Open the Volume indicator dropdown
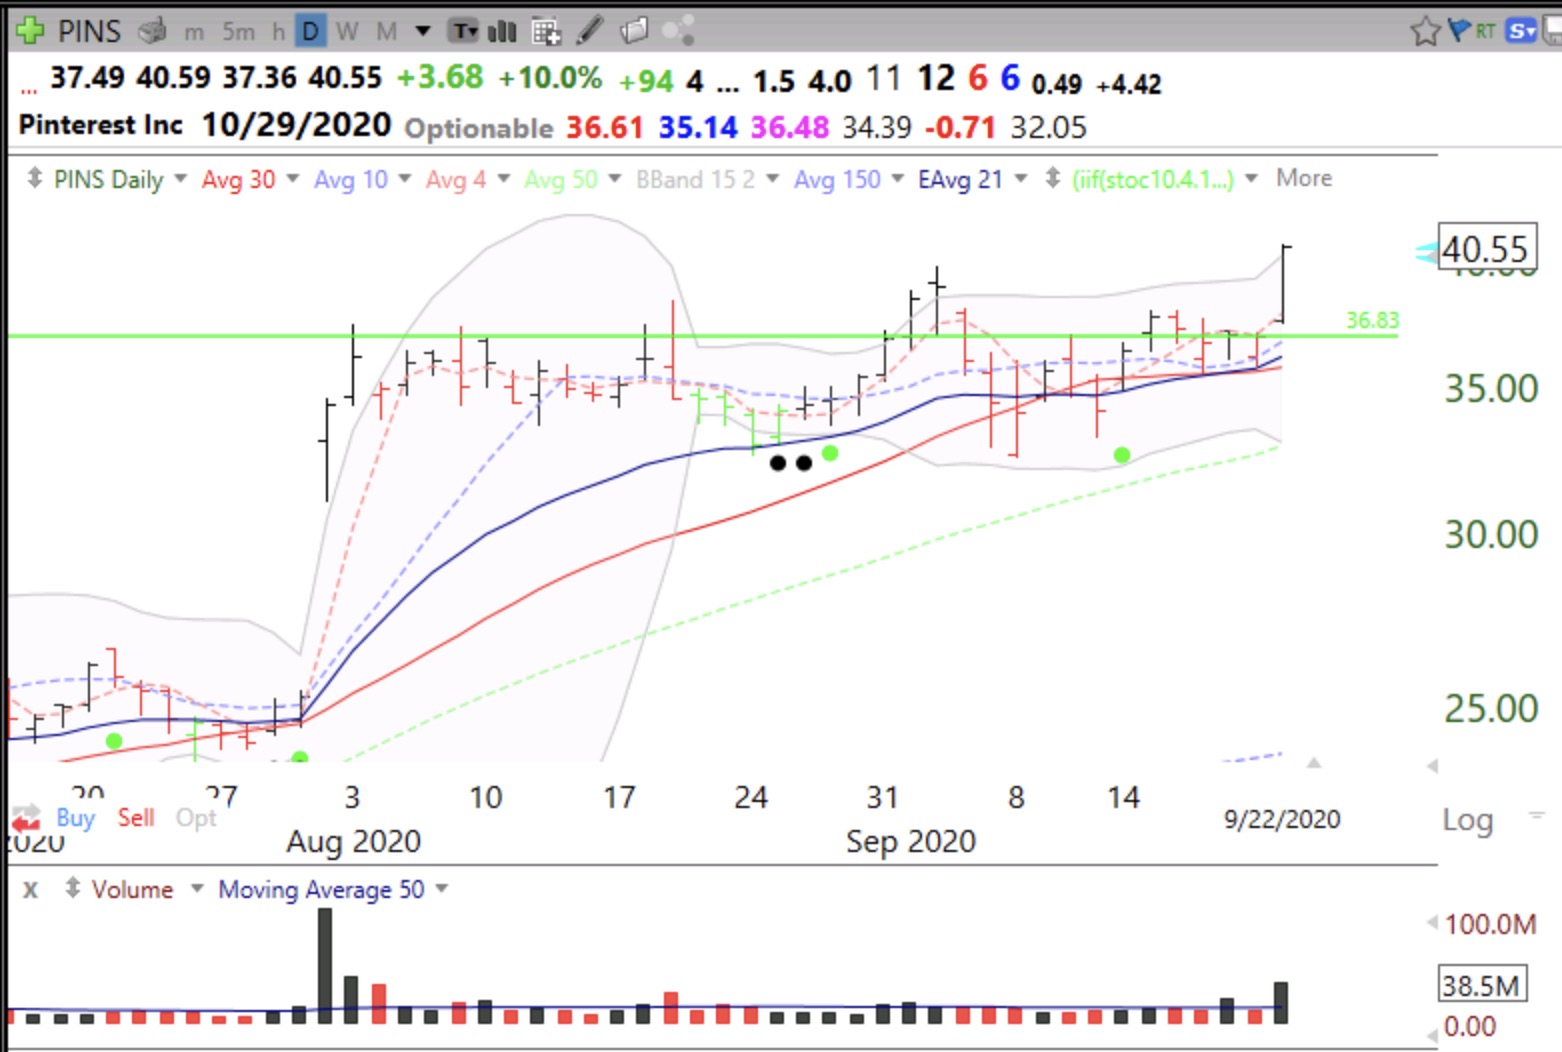 [x=197, y=889]
